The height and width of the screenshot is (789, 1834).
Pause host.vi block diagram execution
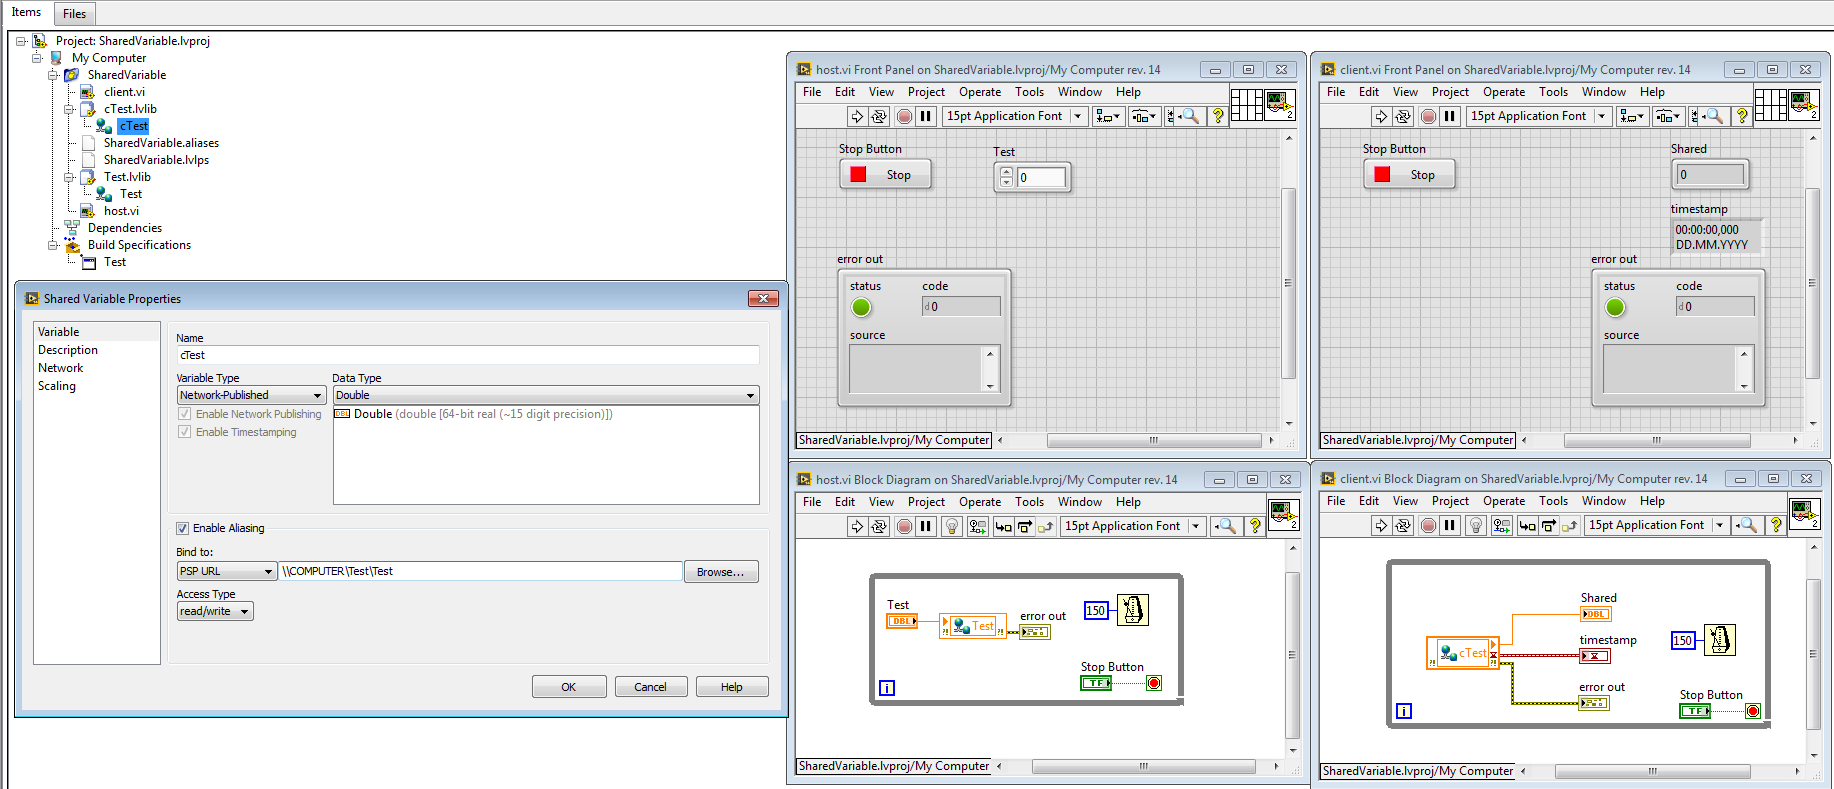(x=926, y=526)
